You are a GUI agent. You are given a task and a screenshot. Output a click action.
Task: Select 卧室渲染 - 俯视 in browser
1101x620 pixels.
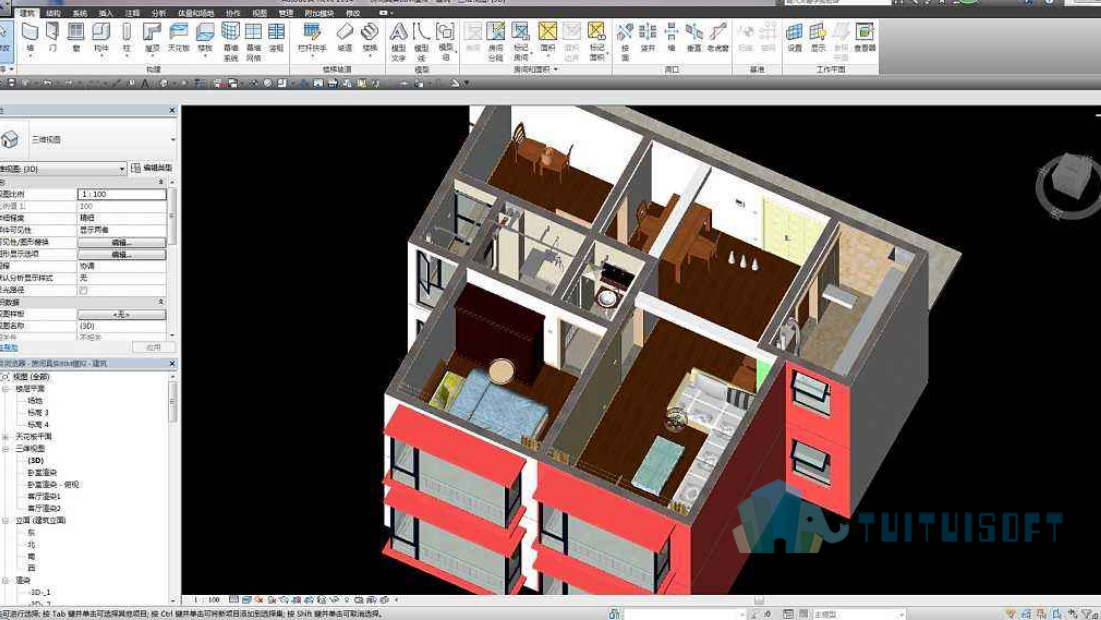(x=53, y=484)
